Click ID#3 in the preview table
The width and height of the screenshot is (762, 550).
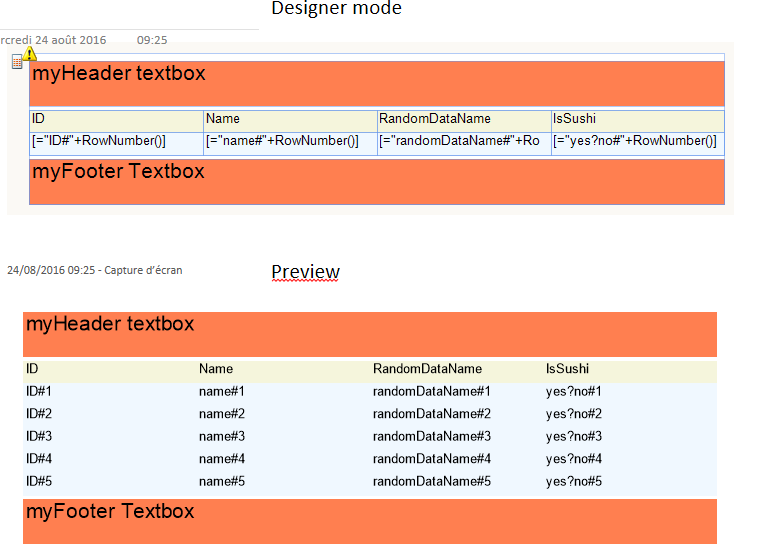click(x=39, y=436)
